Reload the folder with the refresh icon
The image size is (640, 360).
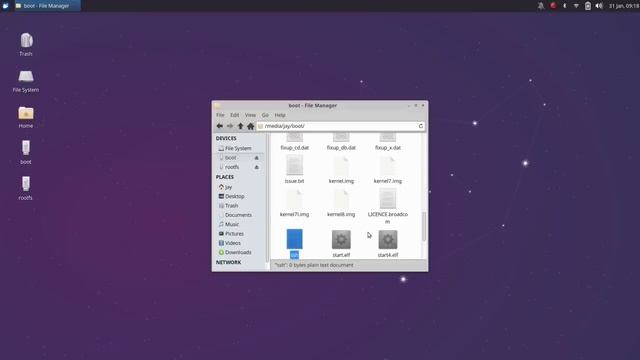coord(420,126)
